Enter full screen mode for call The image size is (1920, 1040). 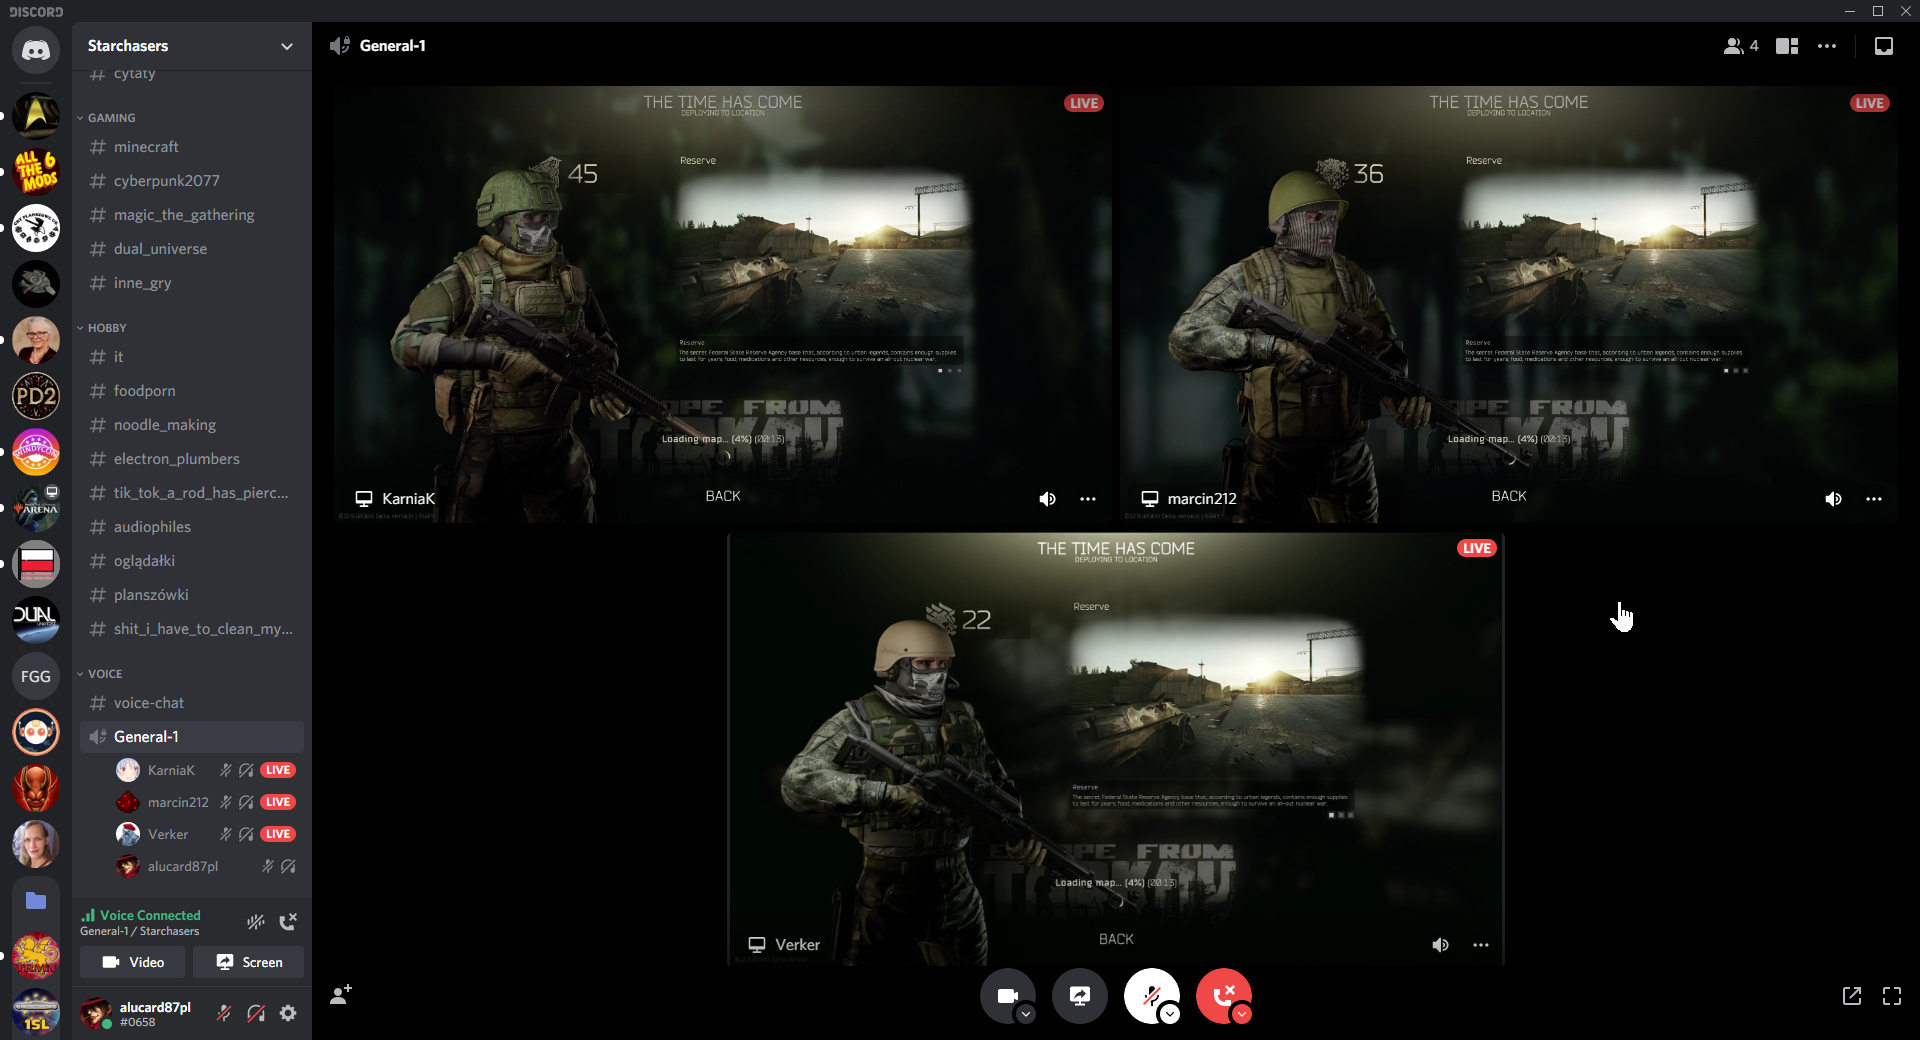pyautogui.click(x=1891, y=996)
